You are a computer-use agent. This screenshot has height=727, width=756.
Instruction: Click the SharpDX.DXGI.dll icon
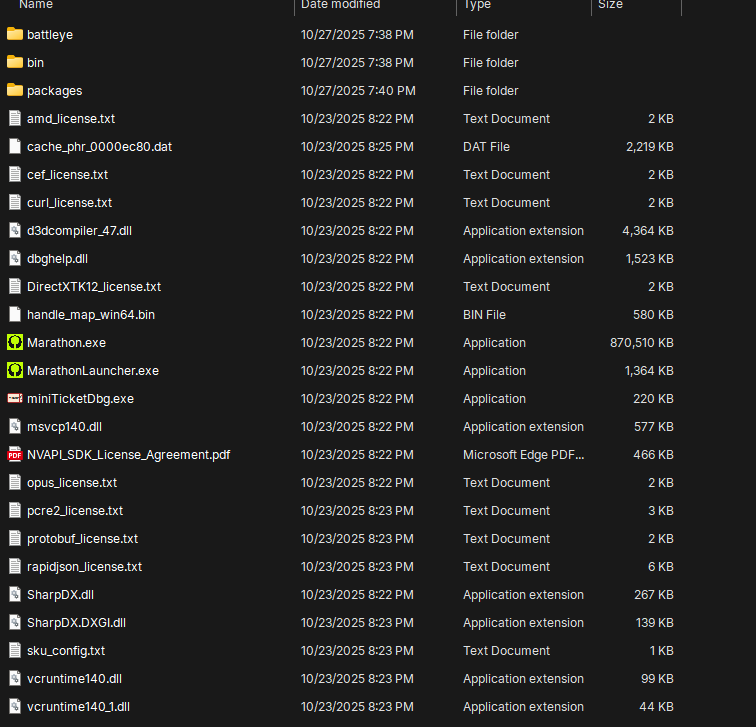pyautogui.click(x=15, y=622)
